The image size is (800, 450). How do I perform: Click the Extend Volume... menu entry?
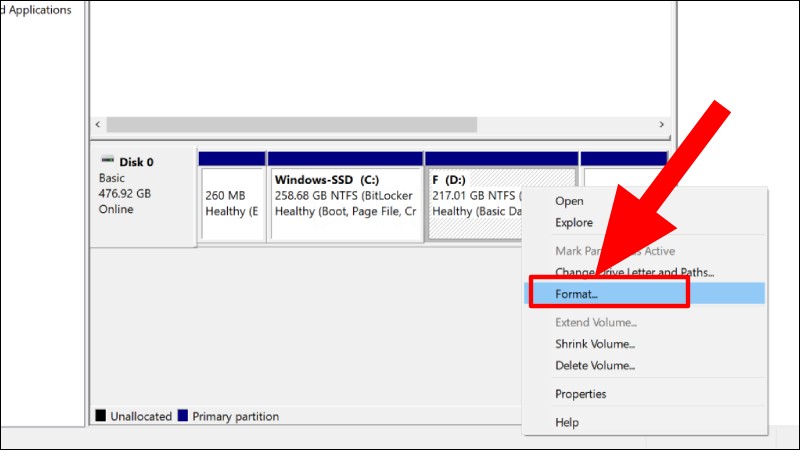tap(596, 322)
